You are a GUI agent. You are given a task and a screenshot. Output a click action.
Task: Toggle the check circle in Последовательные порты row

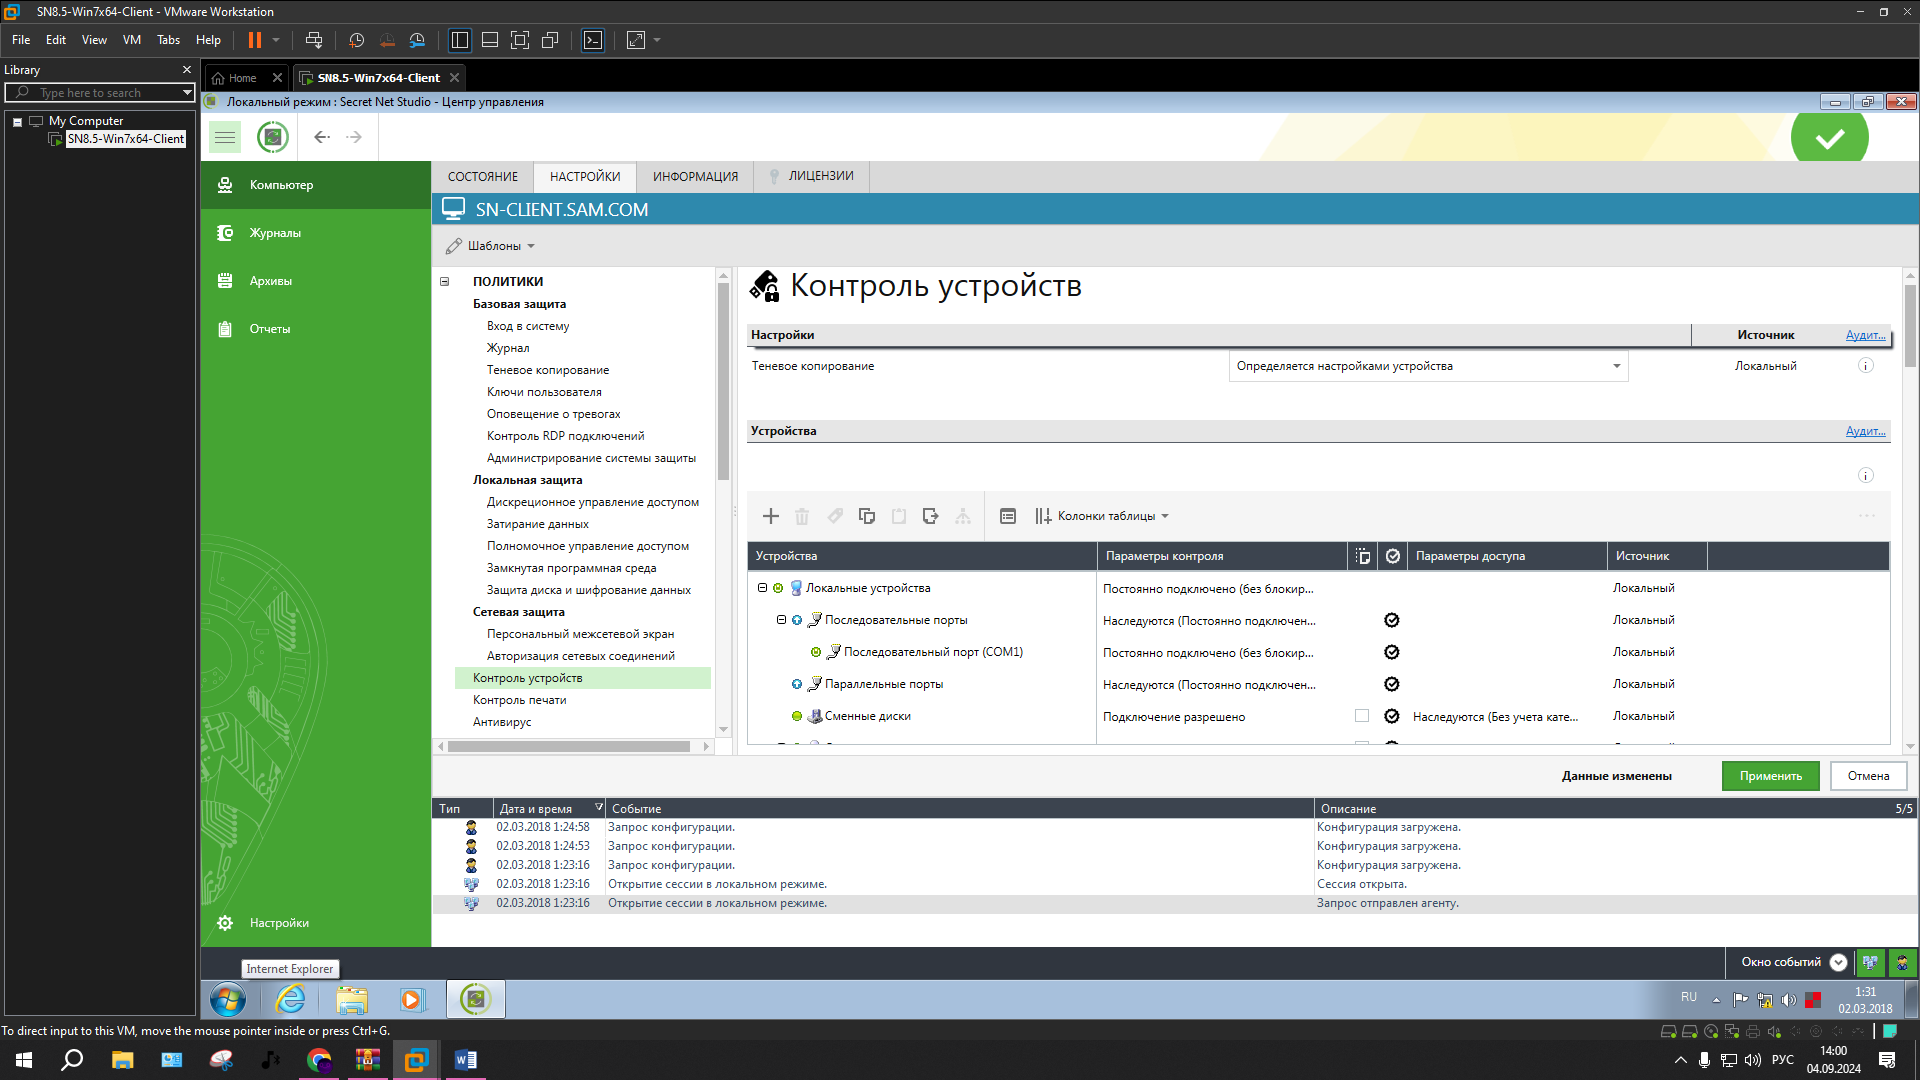[1392, 620]
